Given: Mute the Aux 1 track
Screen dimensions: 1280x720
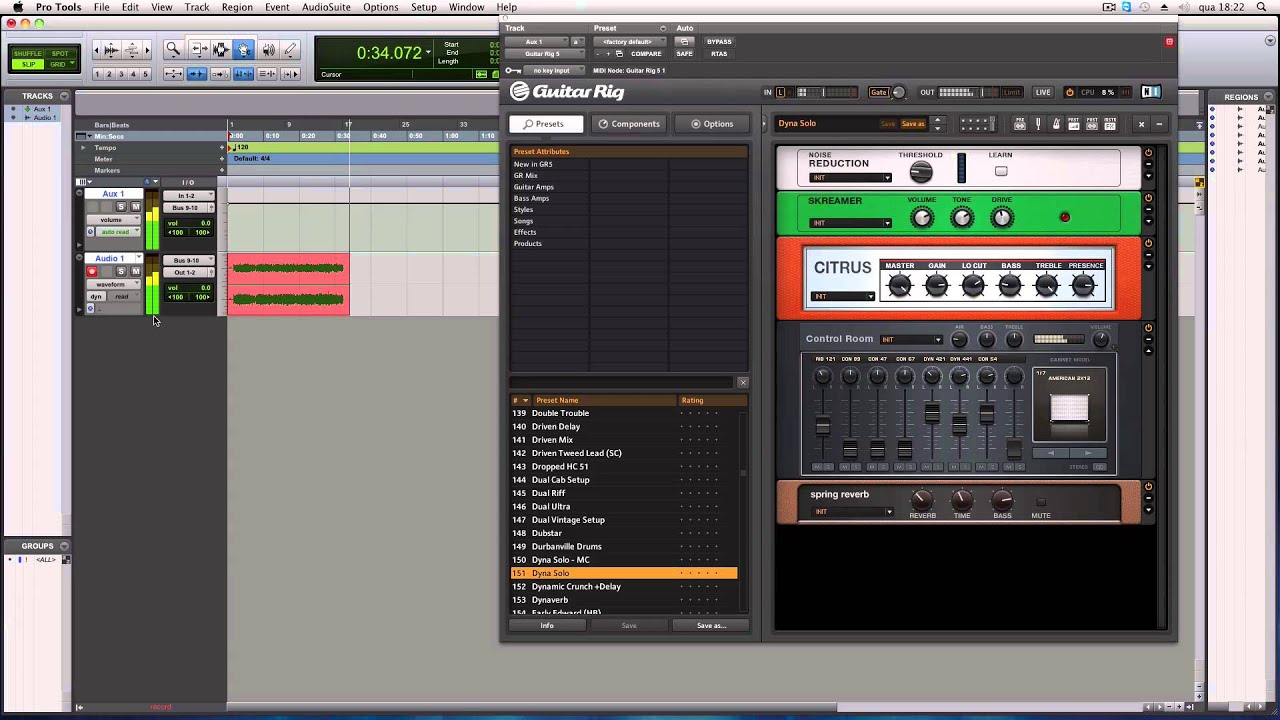Looking at the screenshot, I should 135,207.
